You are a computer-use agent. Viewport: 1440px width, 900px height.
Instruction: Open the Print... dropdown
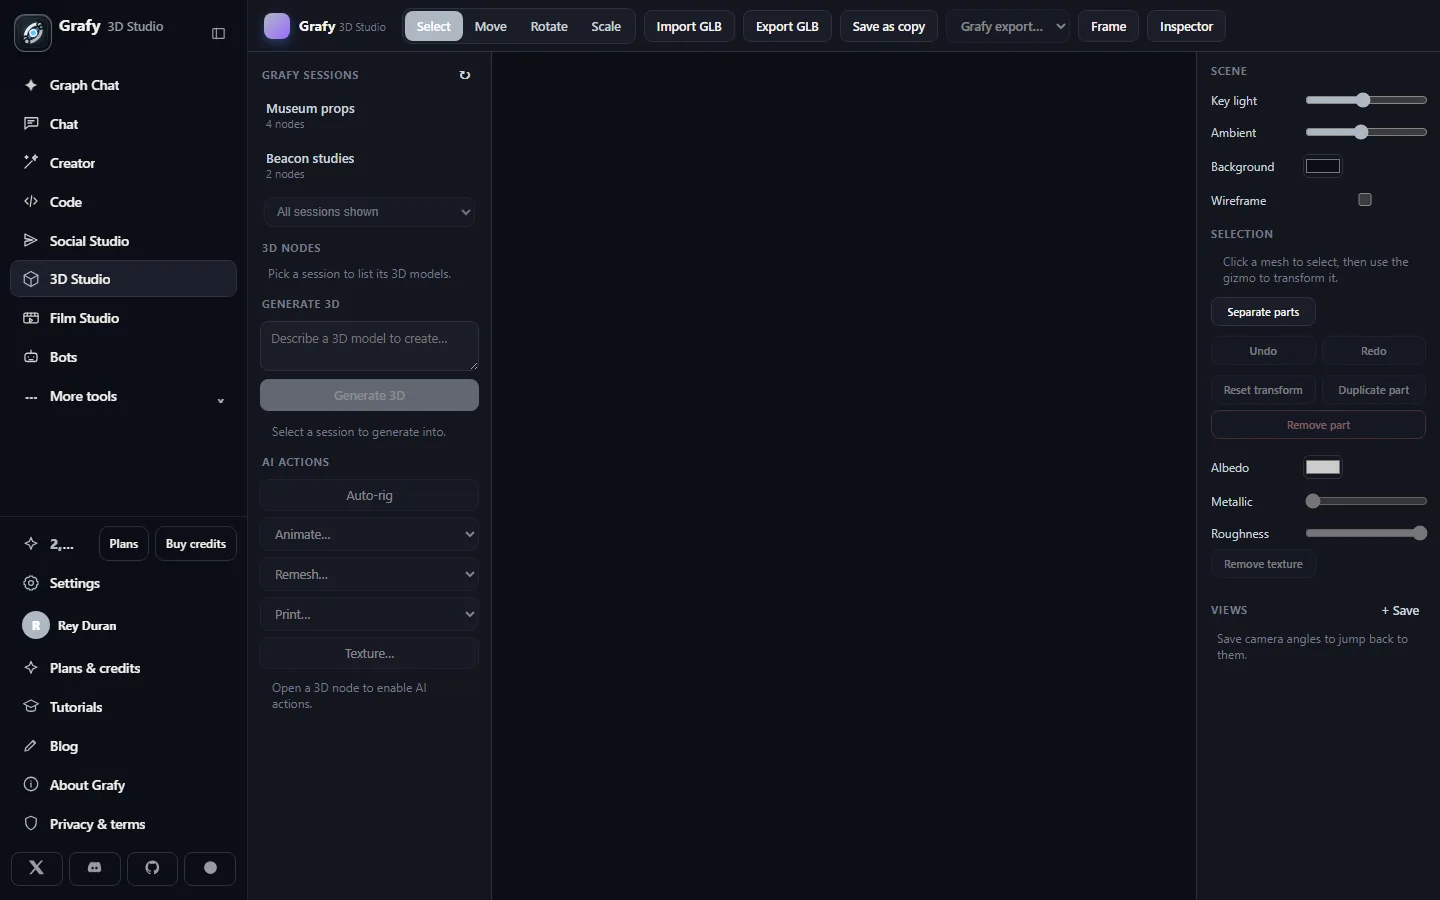coord(370,615)
